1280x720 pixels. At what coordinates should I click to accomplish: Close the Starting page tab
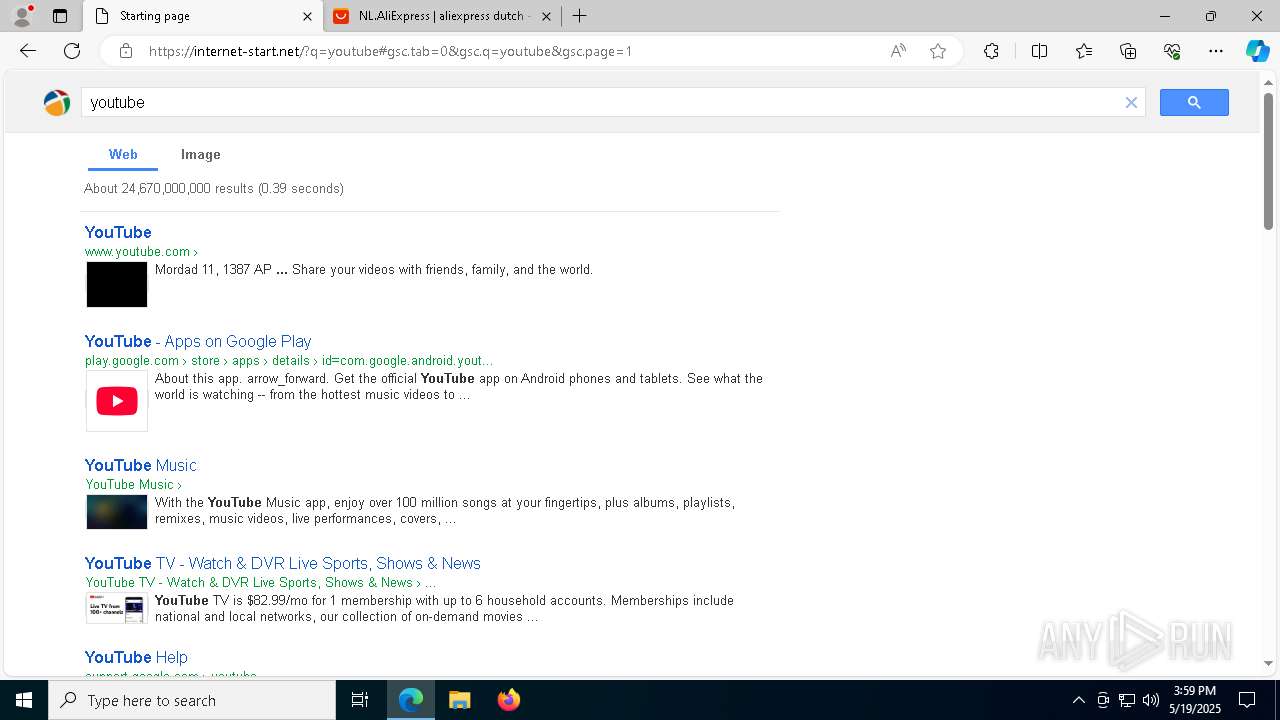307,16
